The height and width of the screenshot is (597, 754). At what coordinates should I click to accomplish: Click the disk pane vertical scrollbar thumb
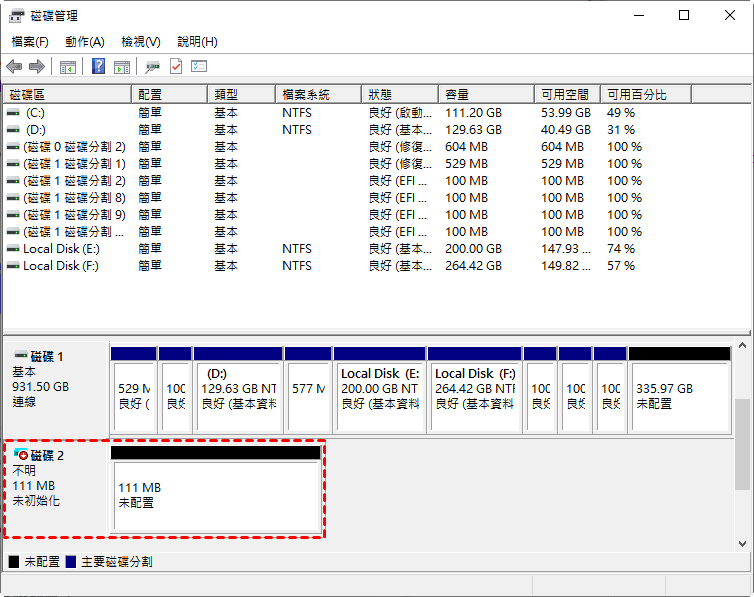point(742,444)
